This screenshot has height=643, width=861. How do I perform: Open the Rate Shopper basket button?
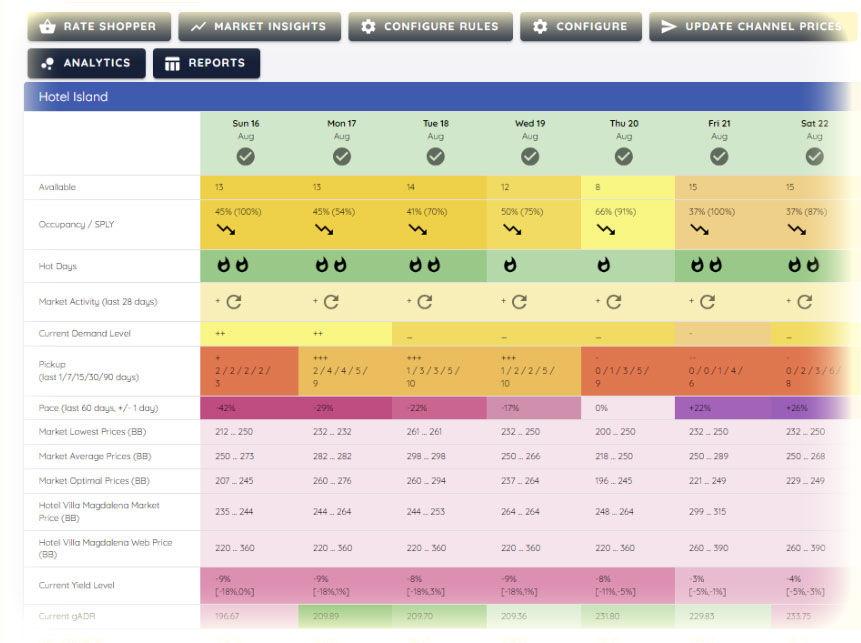pos(99,26)
